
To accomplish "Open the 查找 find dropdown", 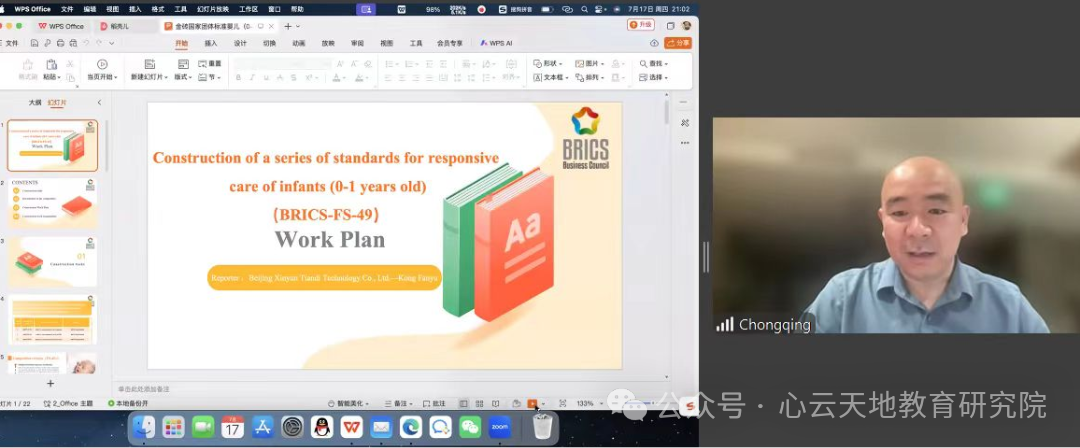I will pyautogui.click(x=654, y=63).
